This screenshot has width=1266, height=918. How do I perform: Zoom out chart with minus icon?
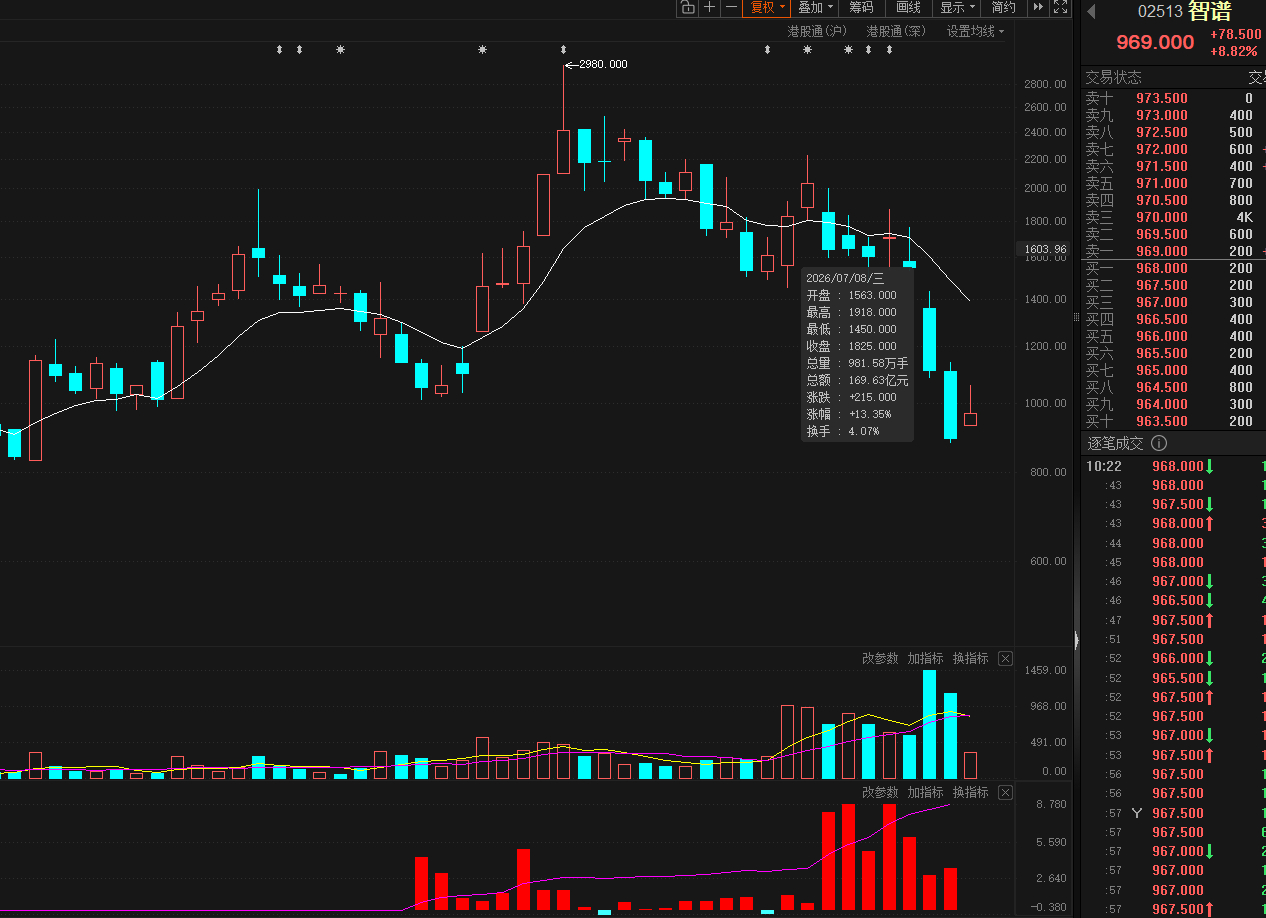pyautogui.click(x=732, y=8)
